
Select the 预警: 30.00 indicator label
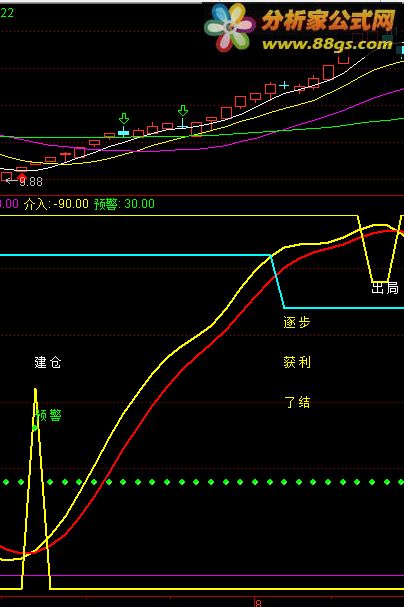tap(124, 204)
